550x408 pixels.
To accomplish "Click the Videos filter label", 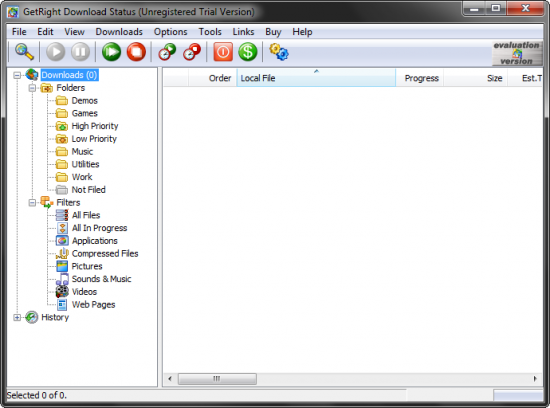I will 84,292.
